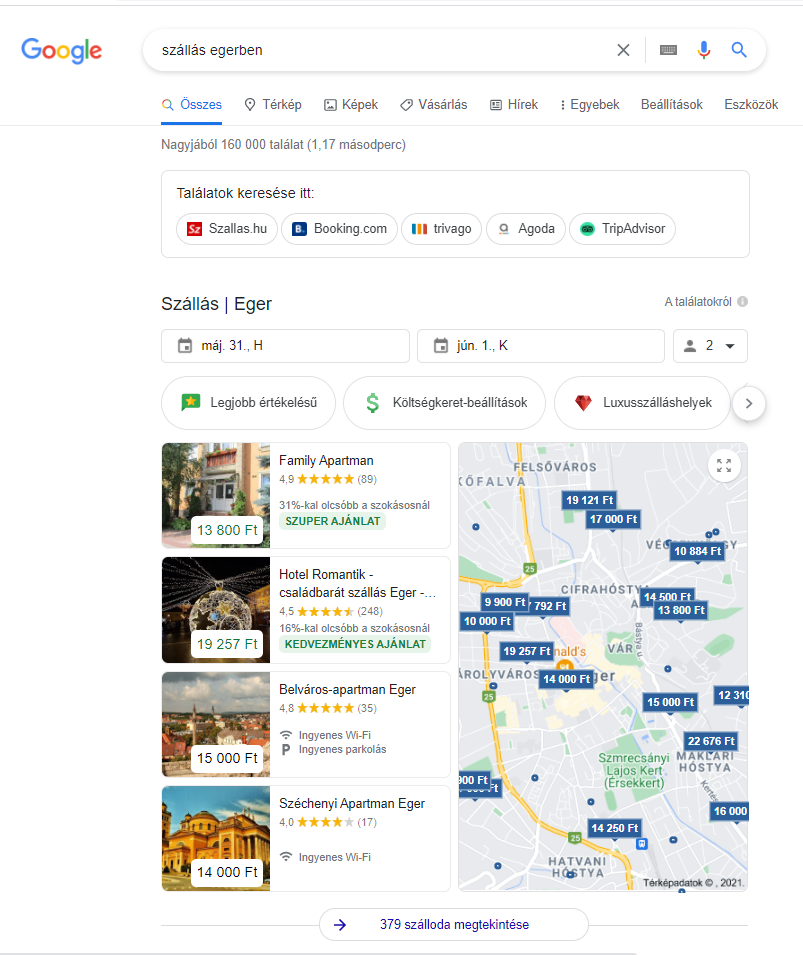The width and height of the screenshot is (803, 955).
Task: Open the Family Apartman listing title
Action: tap(326, 460)
